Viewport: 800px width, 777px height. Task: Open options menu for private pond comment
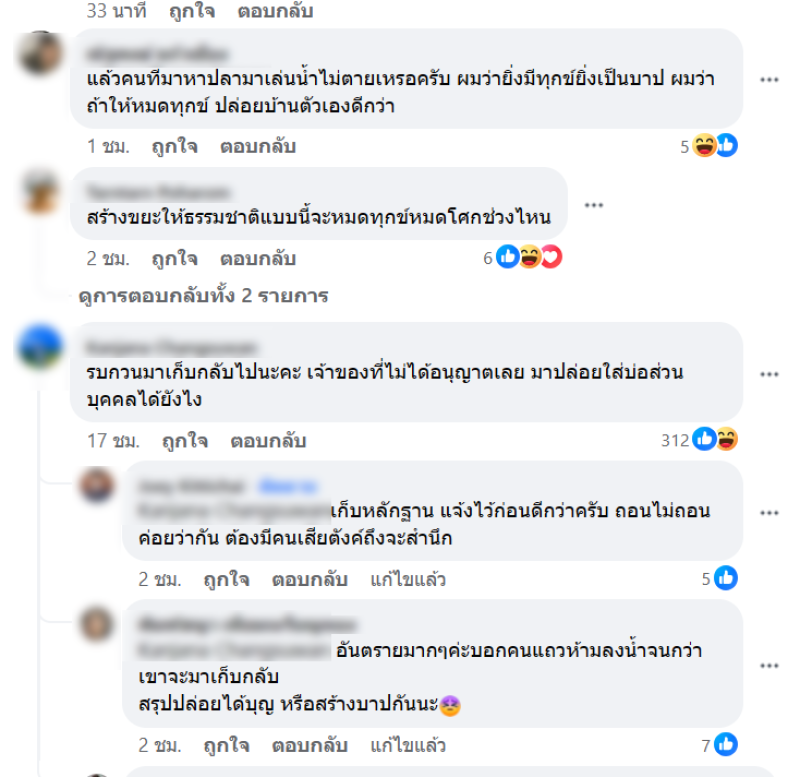(769, 374)
